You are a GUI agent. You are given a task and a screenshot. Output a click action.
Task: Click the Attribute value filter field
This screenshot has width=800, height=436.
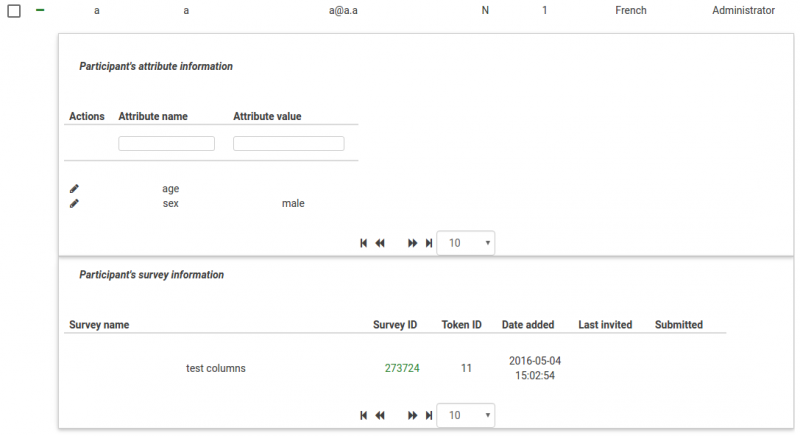click(x=288, y=144)
